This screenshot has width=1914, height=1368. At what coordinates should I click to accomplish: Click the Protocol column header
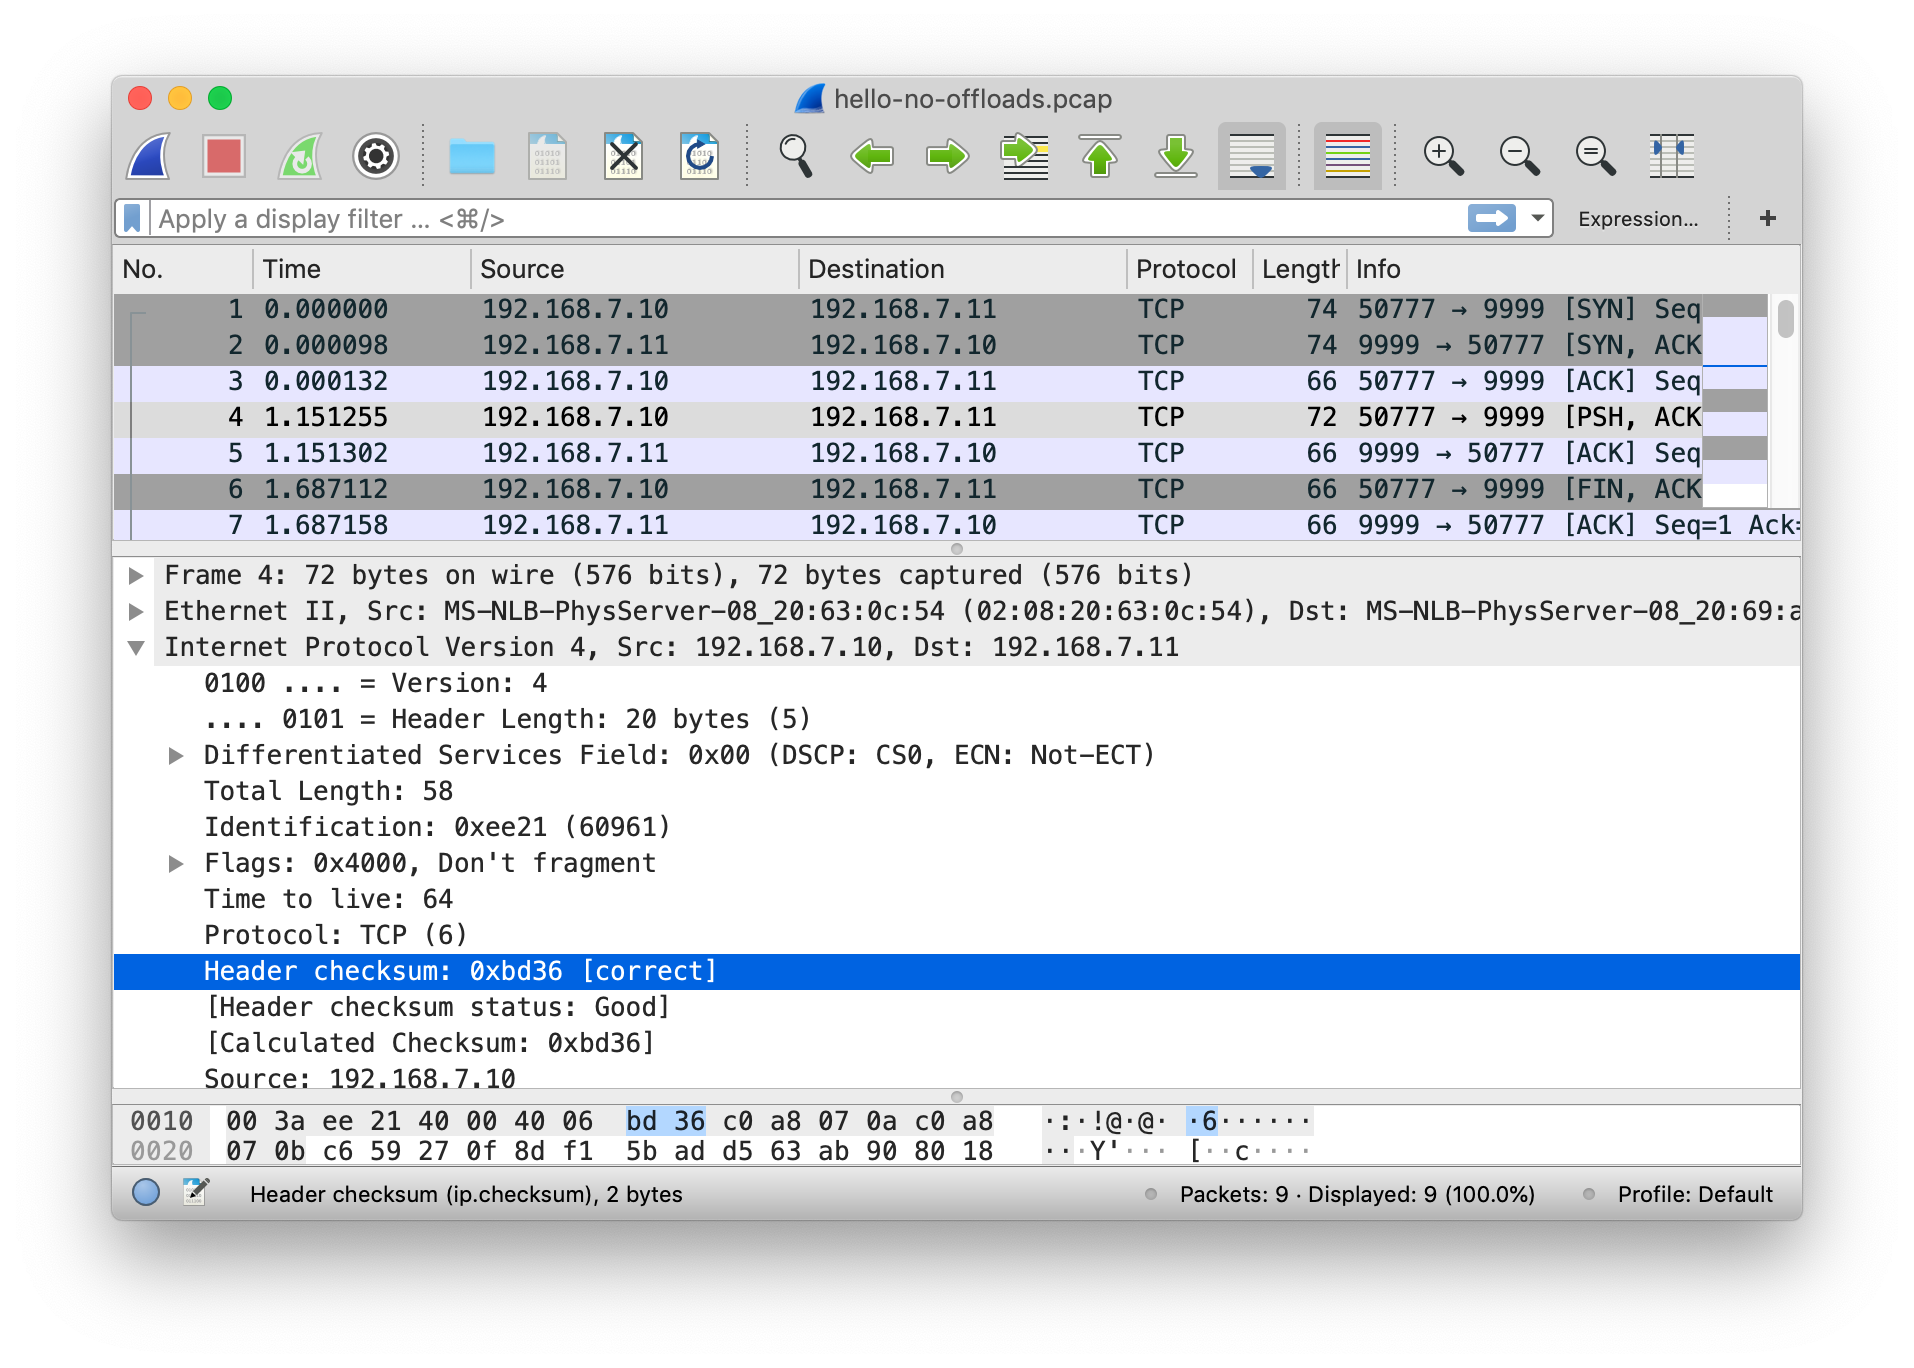point(1186,269)
